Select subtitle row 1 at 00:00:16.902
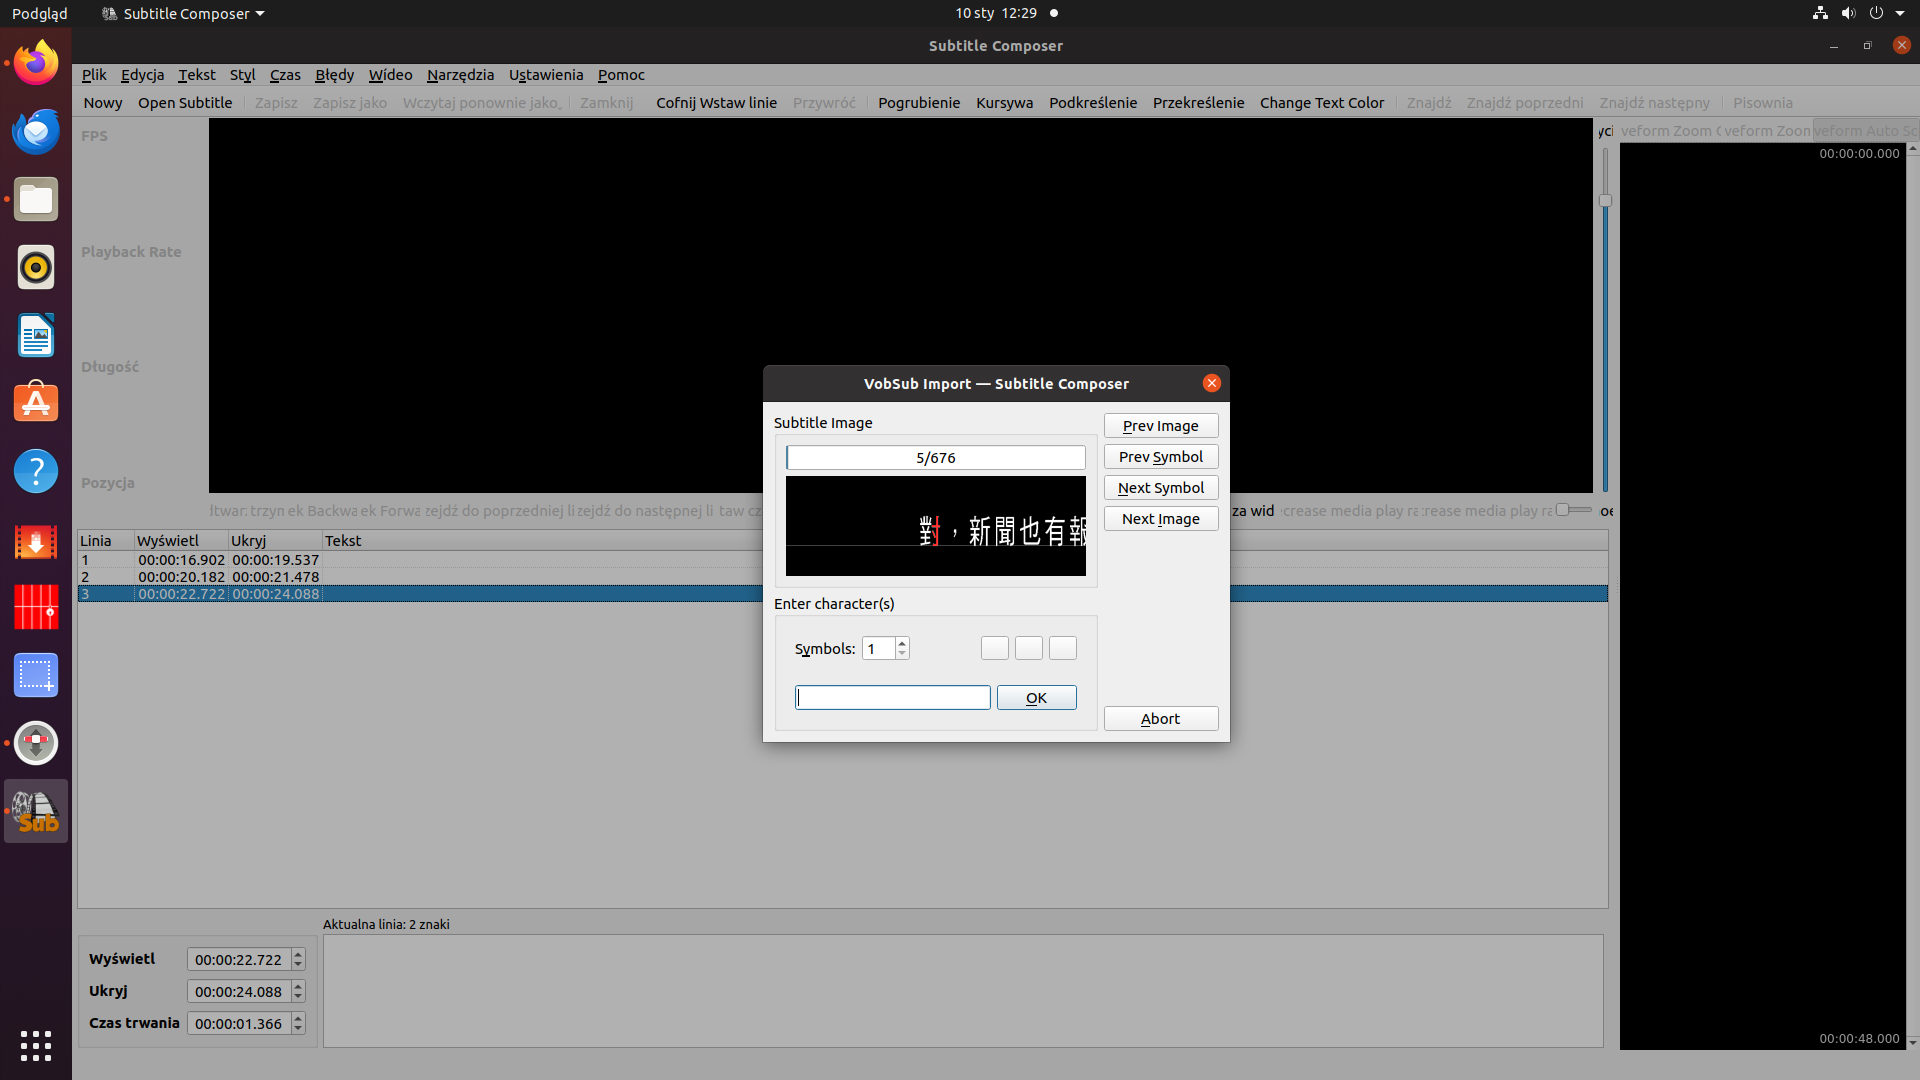Screen dimensions: 1920x1080 pos(842,560)
